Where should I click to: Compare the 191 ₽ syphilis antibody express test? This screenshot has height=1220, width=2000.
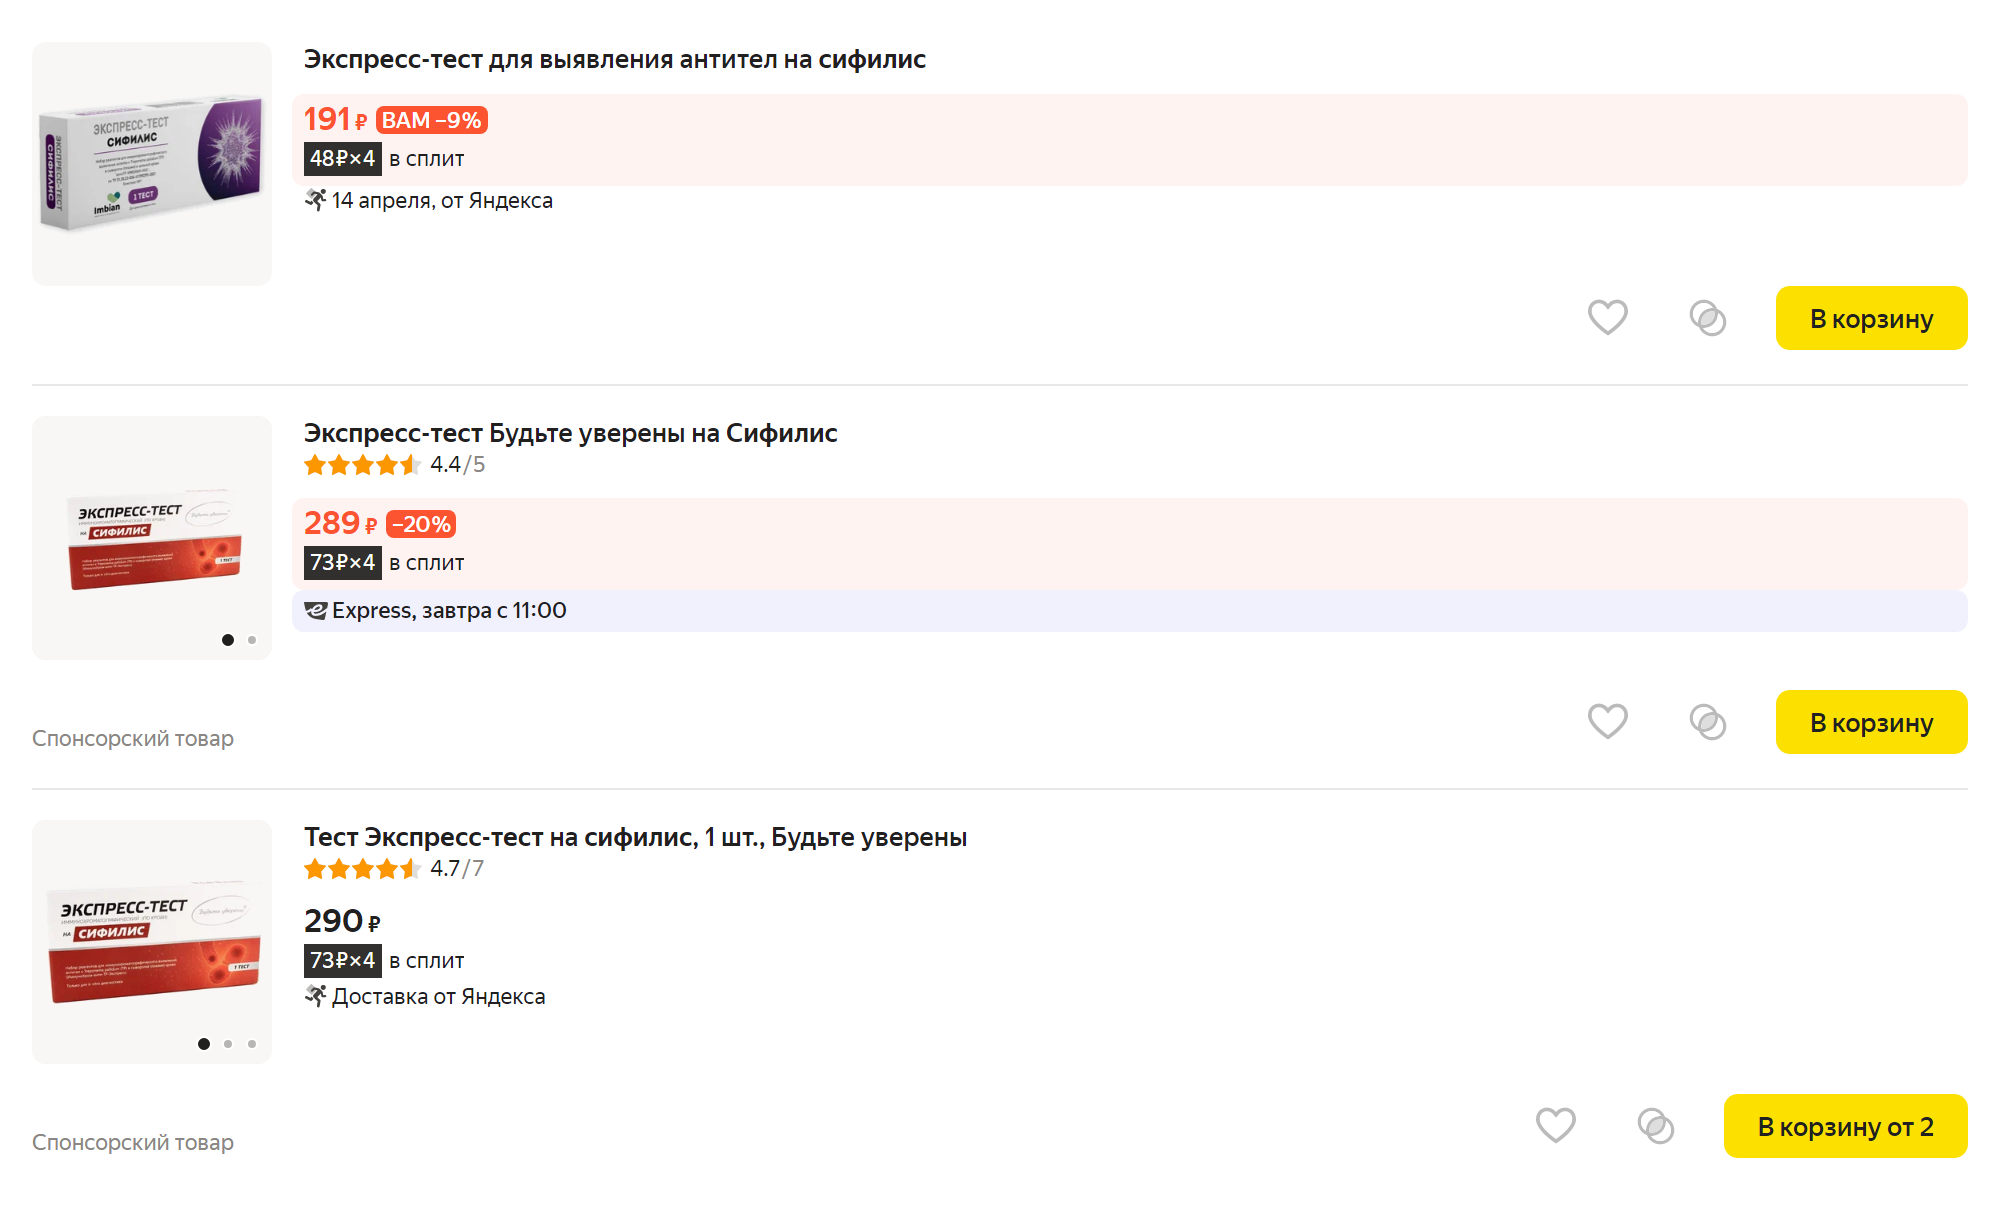click(x=1708, y=318)
